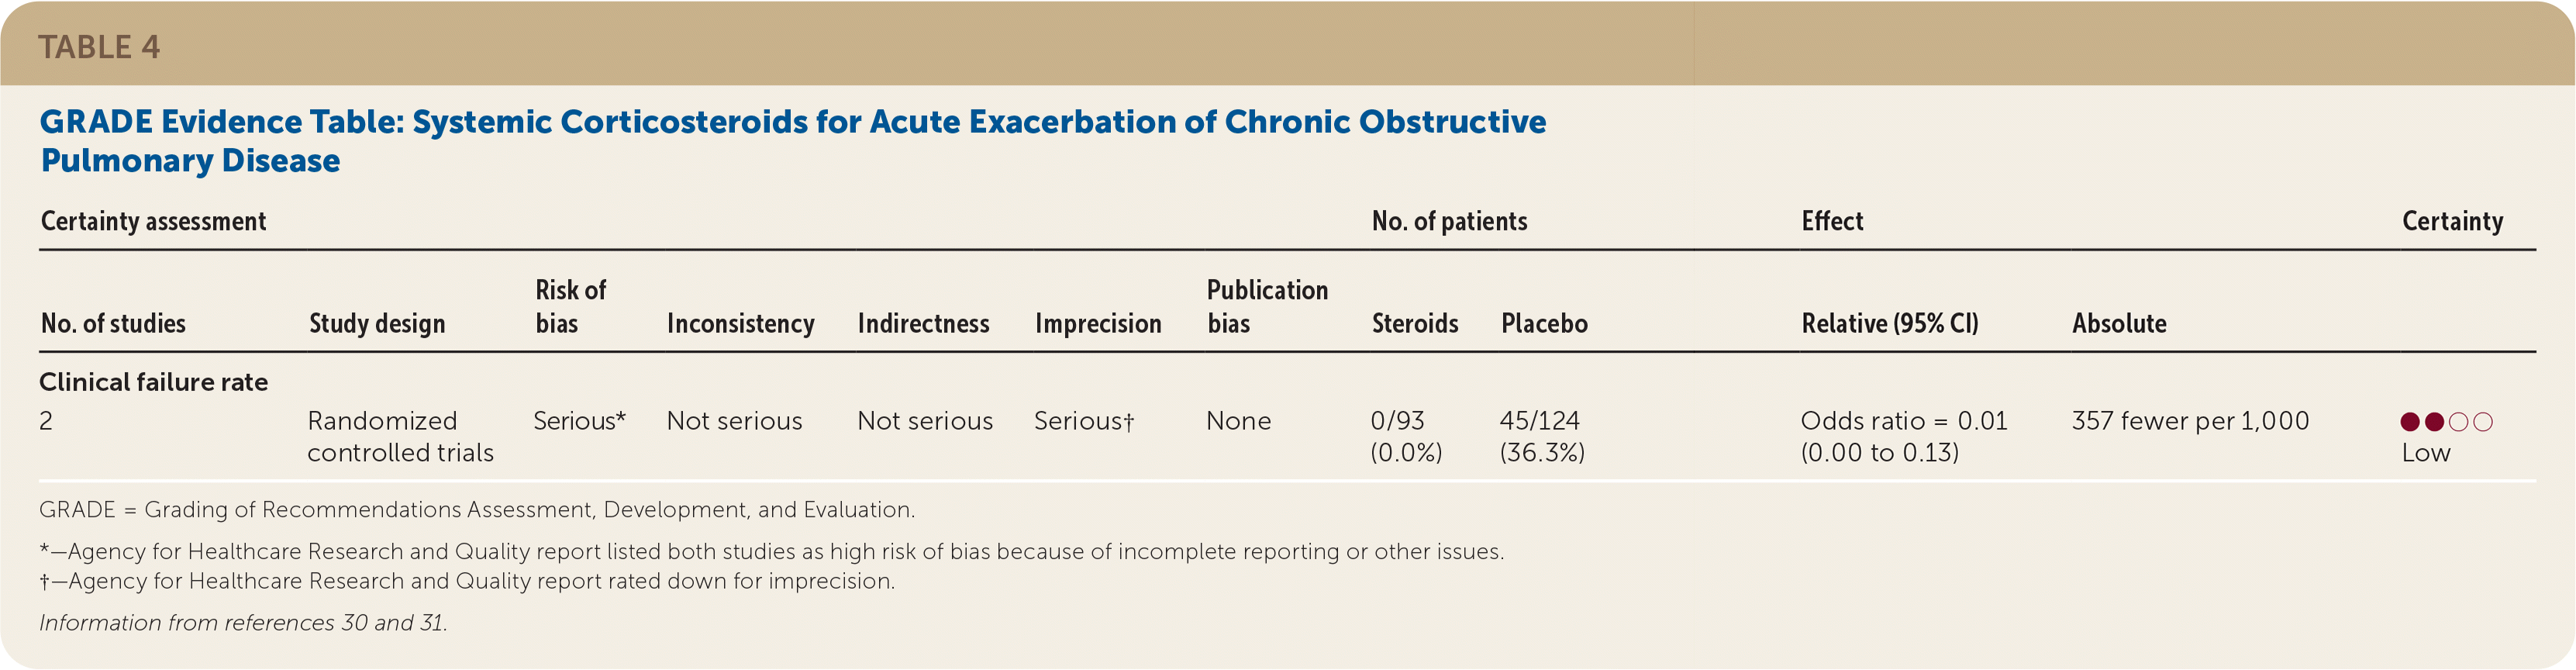The image size is (2576, 670).
Task: Select the Clinical failure rate row heading
Action: (153, 382)
